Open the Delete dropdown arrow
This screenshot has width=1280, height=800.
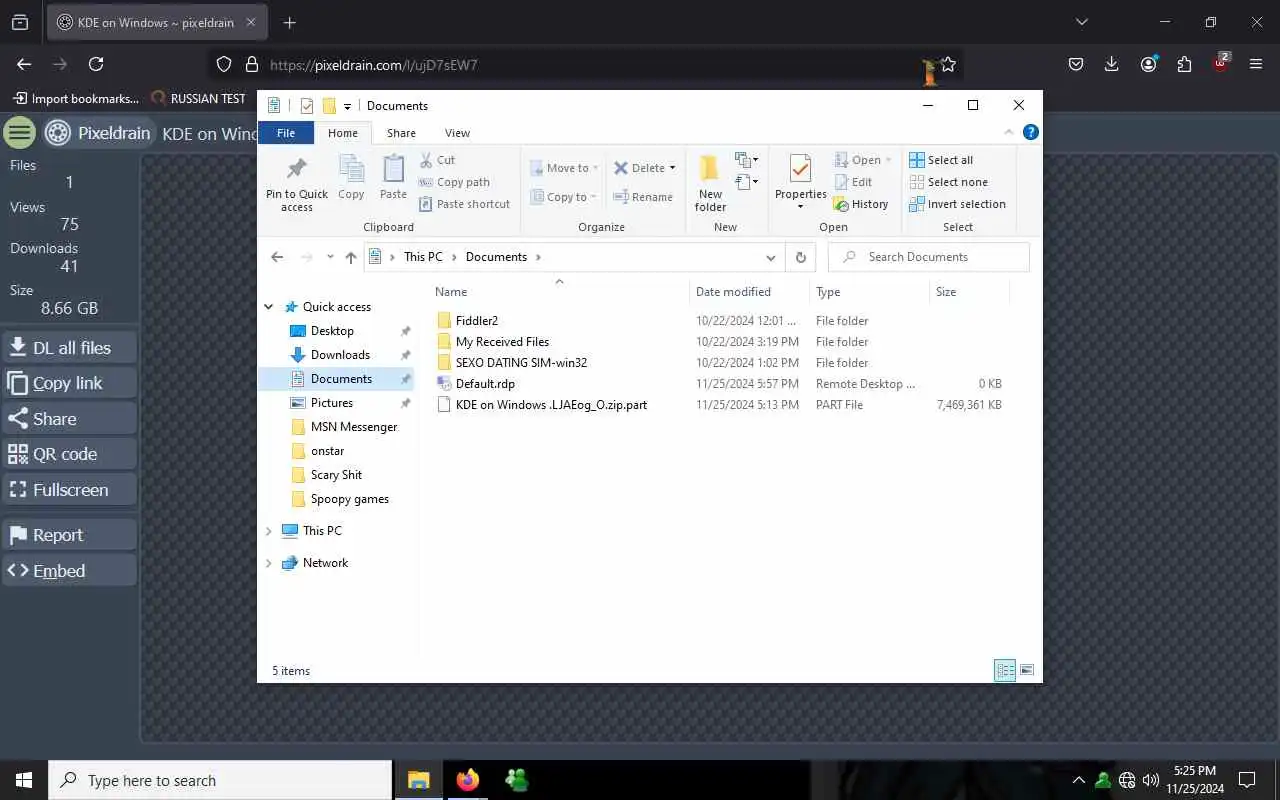pos(672,168)
